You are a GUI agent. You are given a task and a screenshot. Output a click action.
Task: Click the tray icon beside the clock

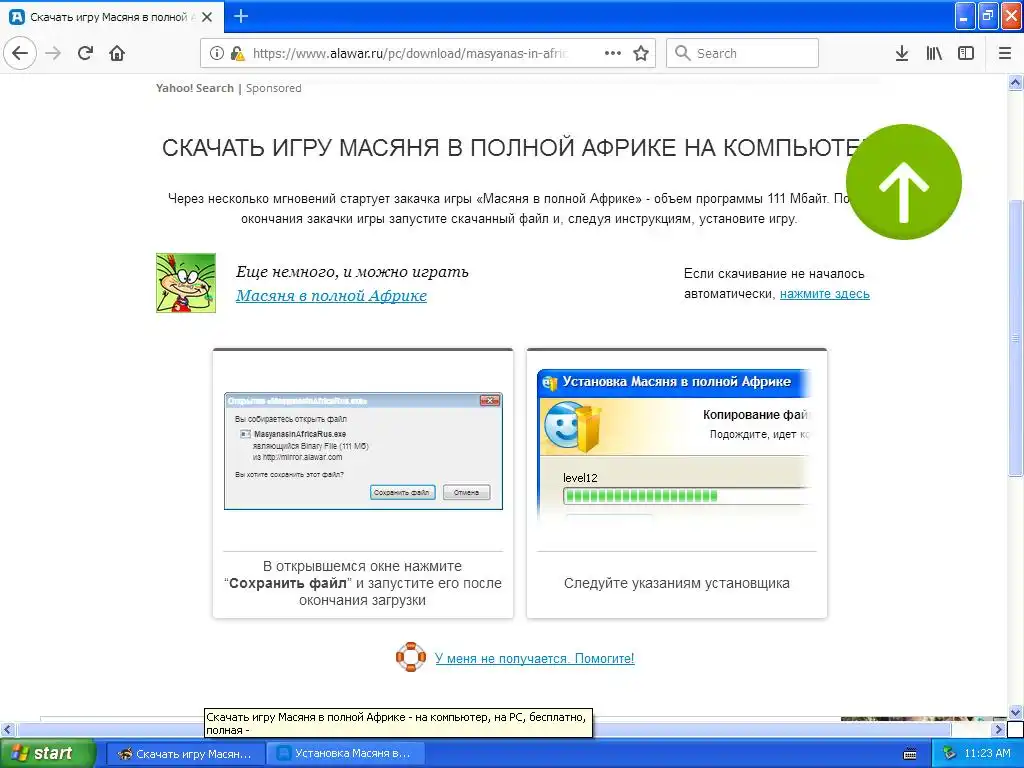click(x=950, y=754)
